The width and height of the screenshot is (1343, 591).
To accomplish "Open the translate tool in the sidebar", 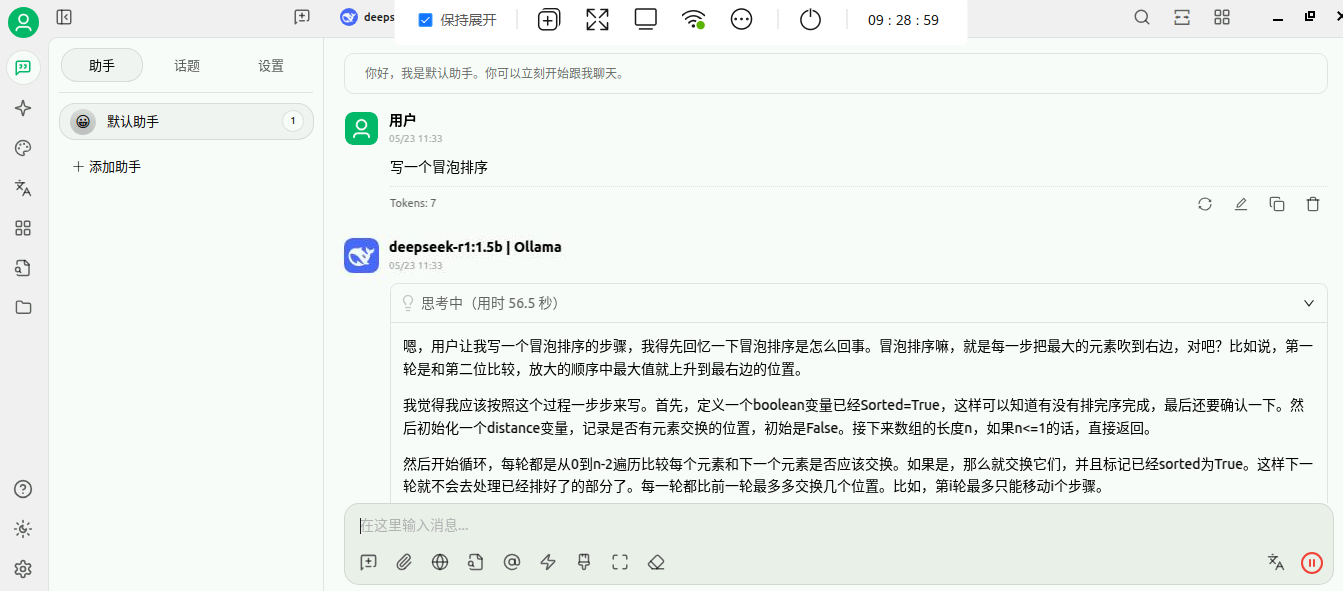I will 23,188.
